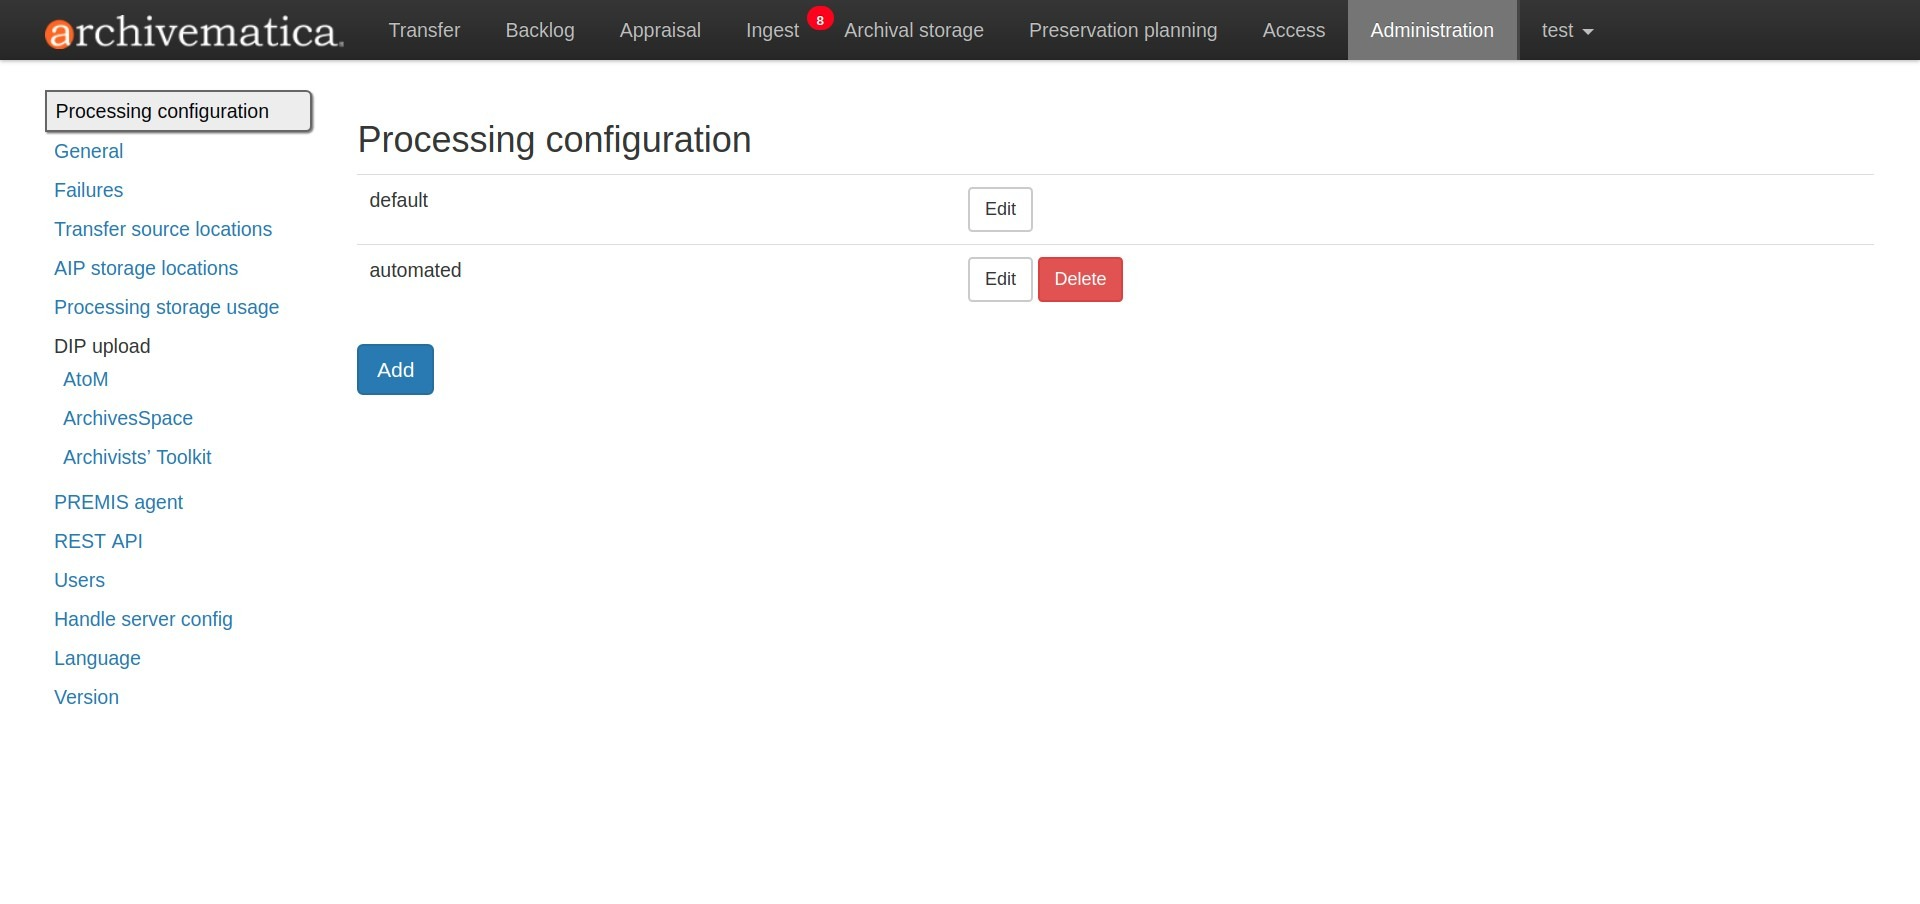Open the test user dropdown menu
Screen dimensions: 1920x904
pos(1566,31)
